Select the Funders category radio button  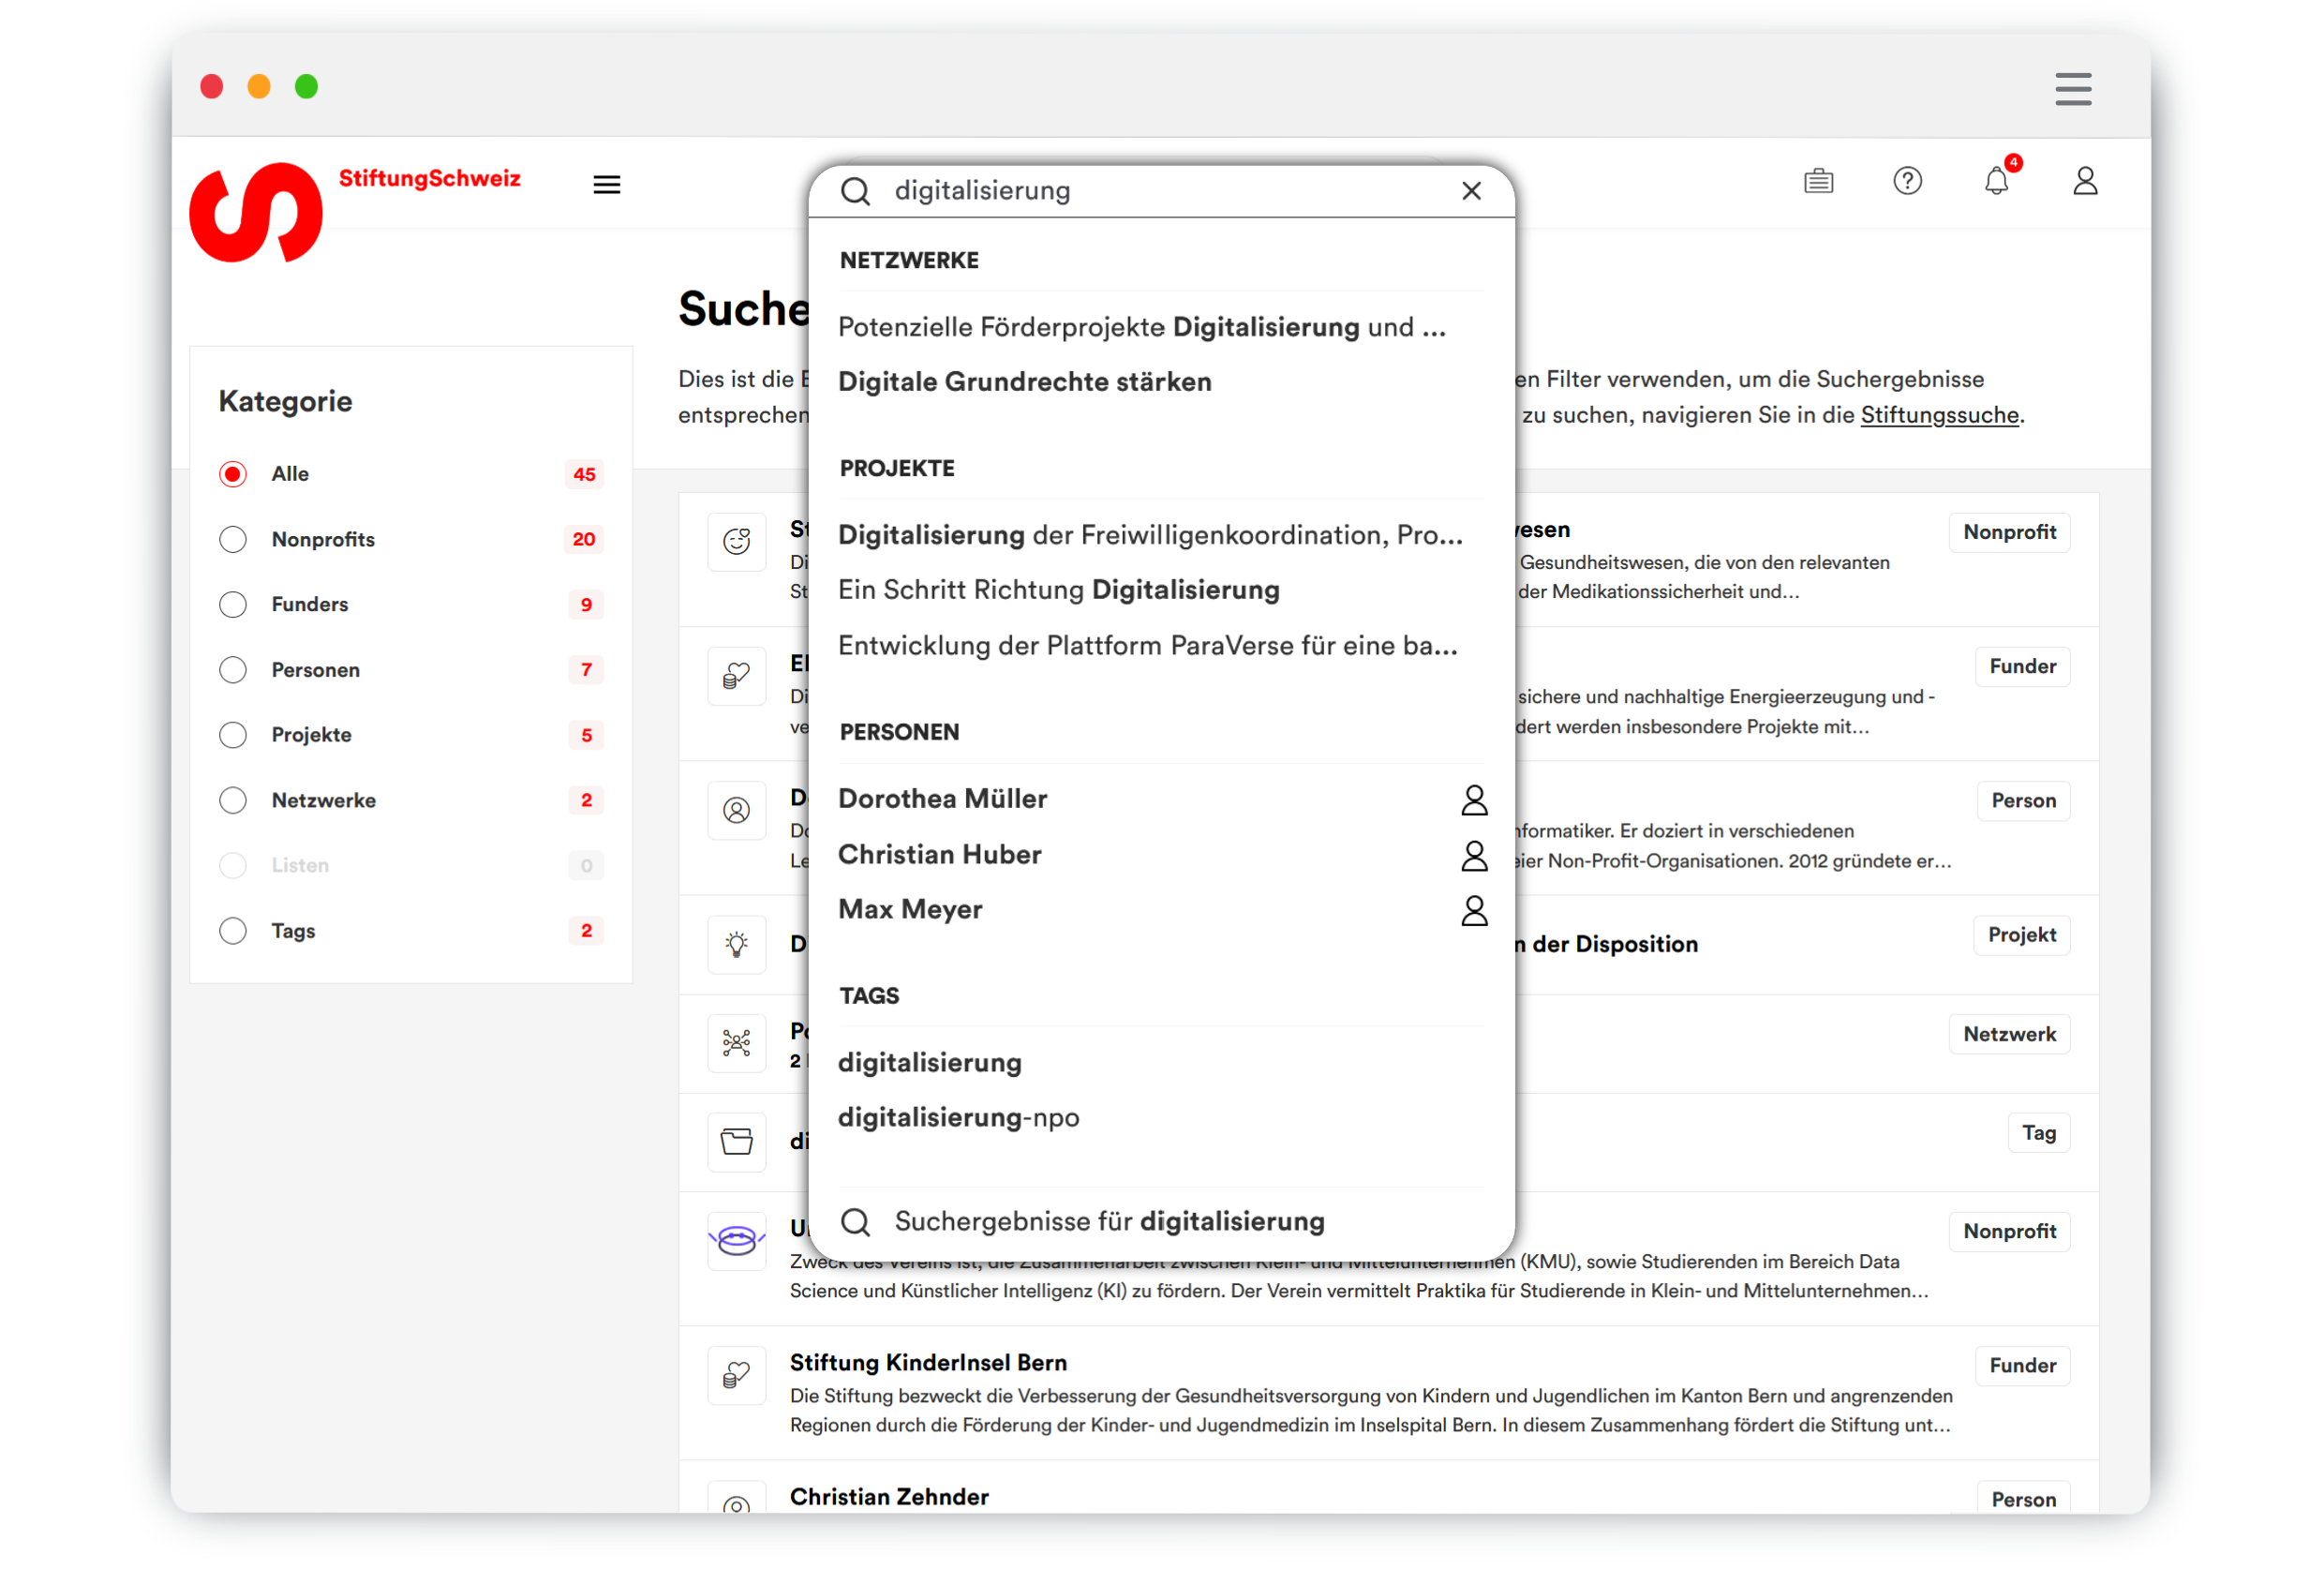pyautogui.click(x=233, y=604)
